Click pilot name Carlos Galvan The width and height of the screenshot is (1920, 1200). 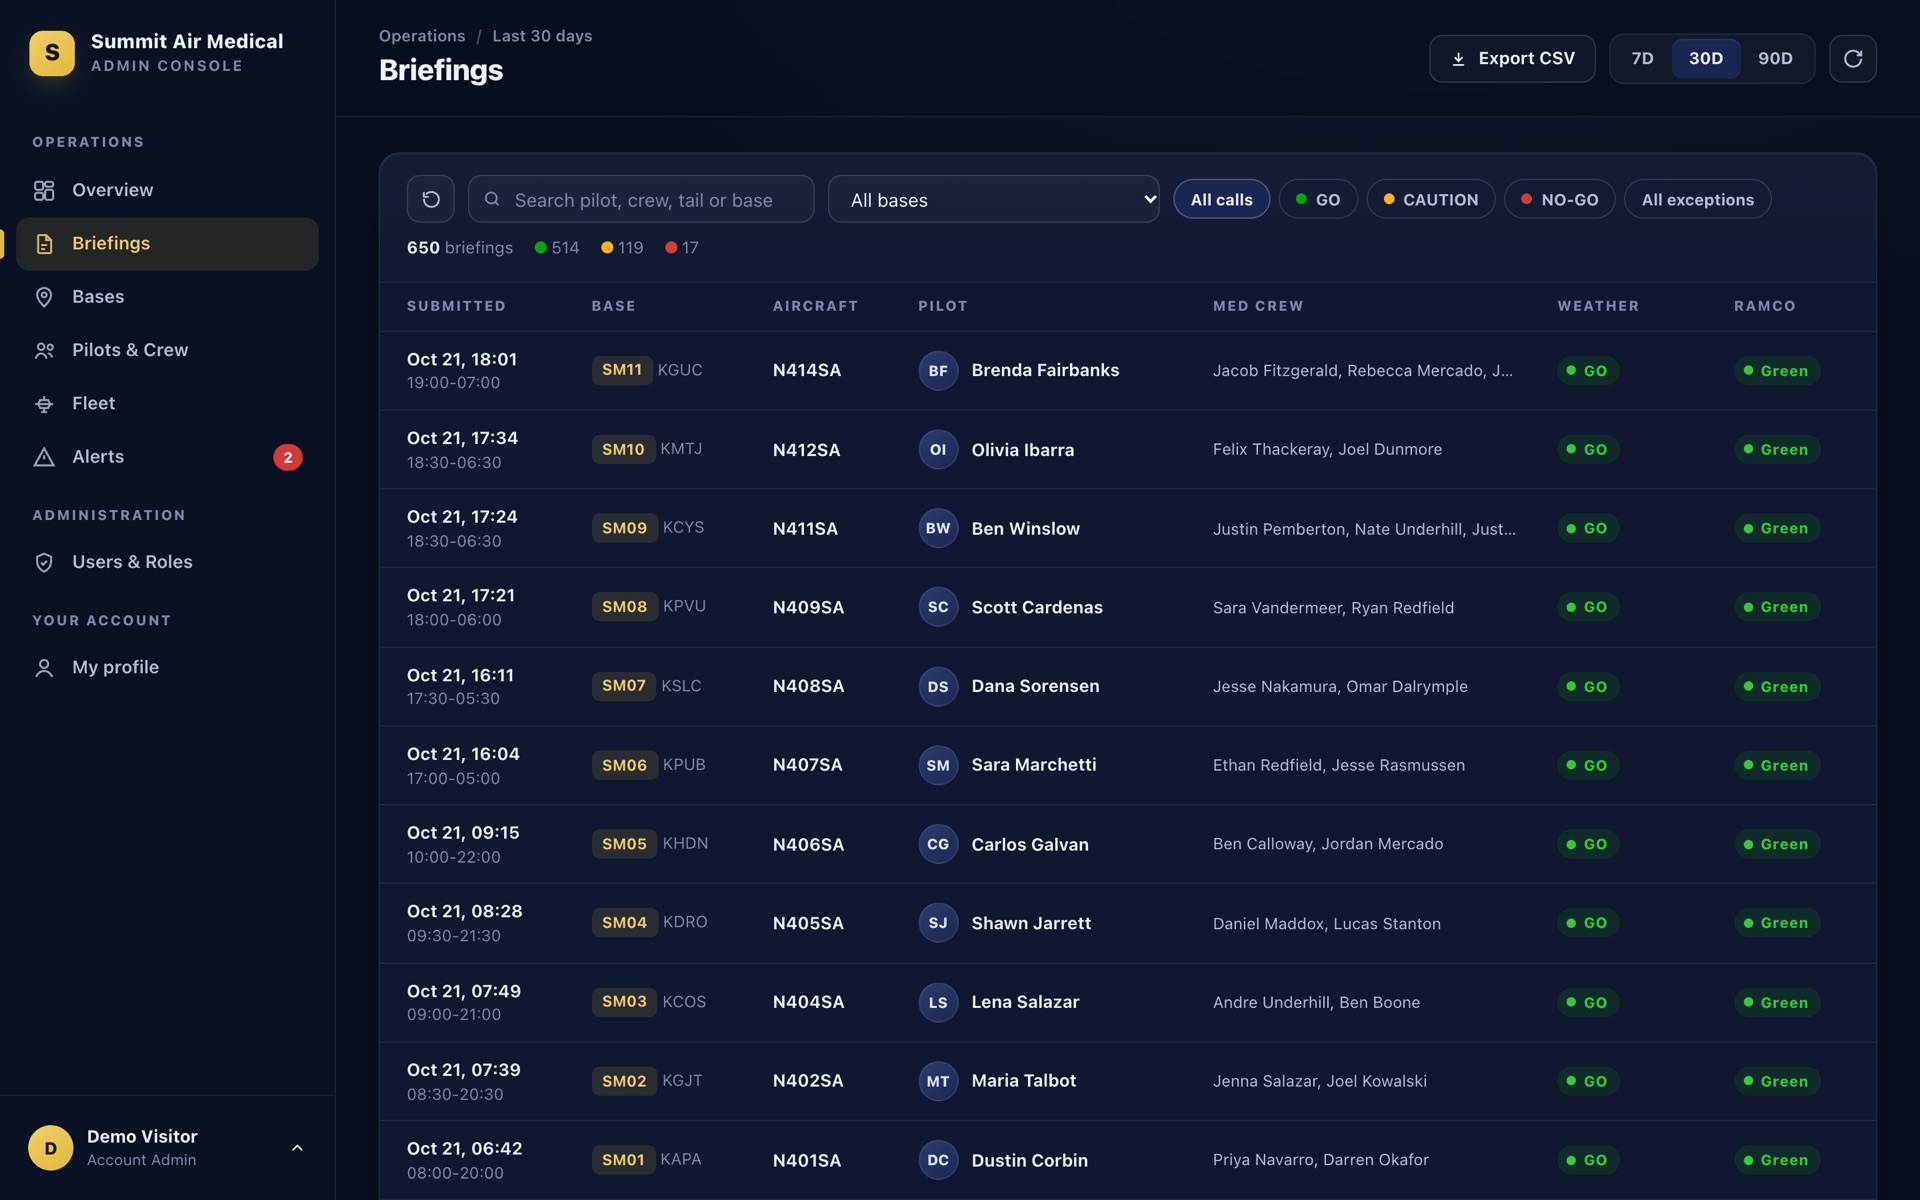coord(1030,844)
